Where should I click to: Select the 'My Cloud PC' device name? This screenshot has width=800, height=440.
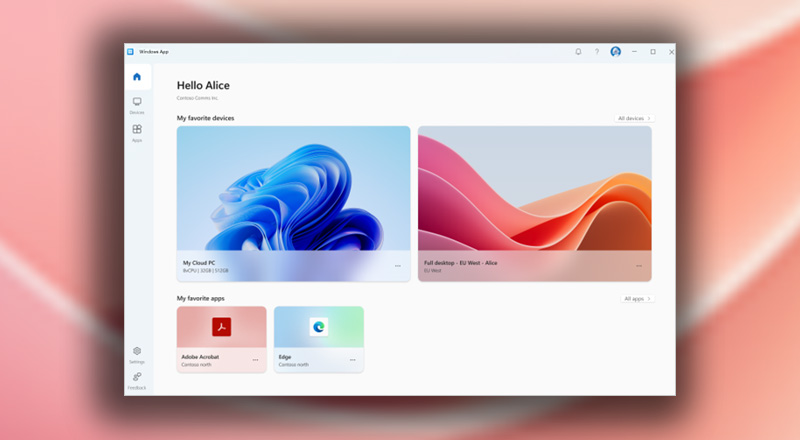(x=199, y=263)
